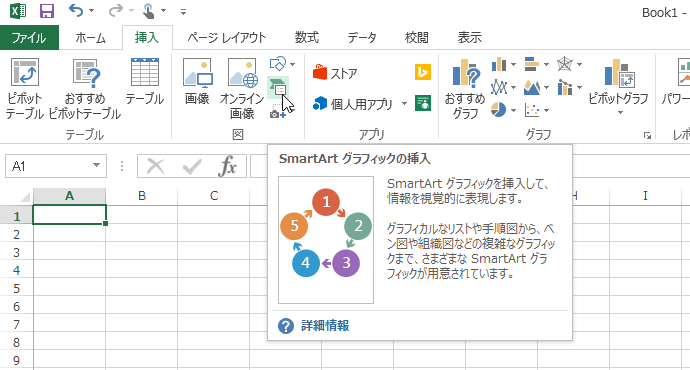Click おすすめグラフ button

tap(465, 89)
